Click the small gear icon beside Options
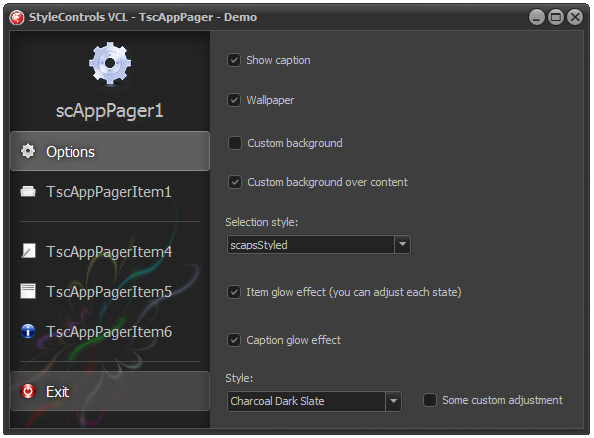The height and width of the screenshot is (438, 594). coord(28,151)
